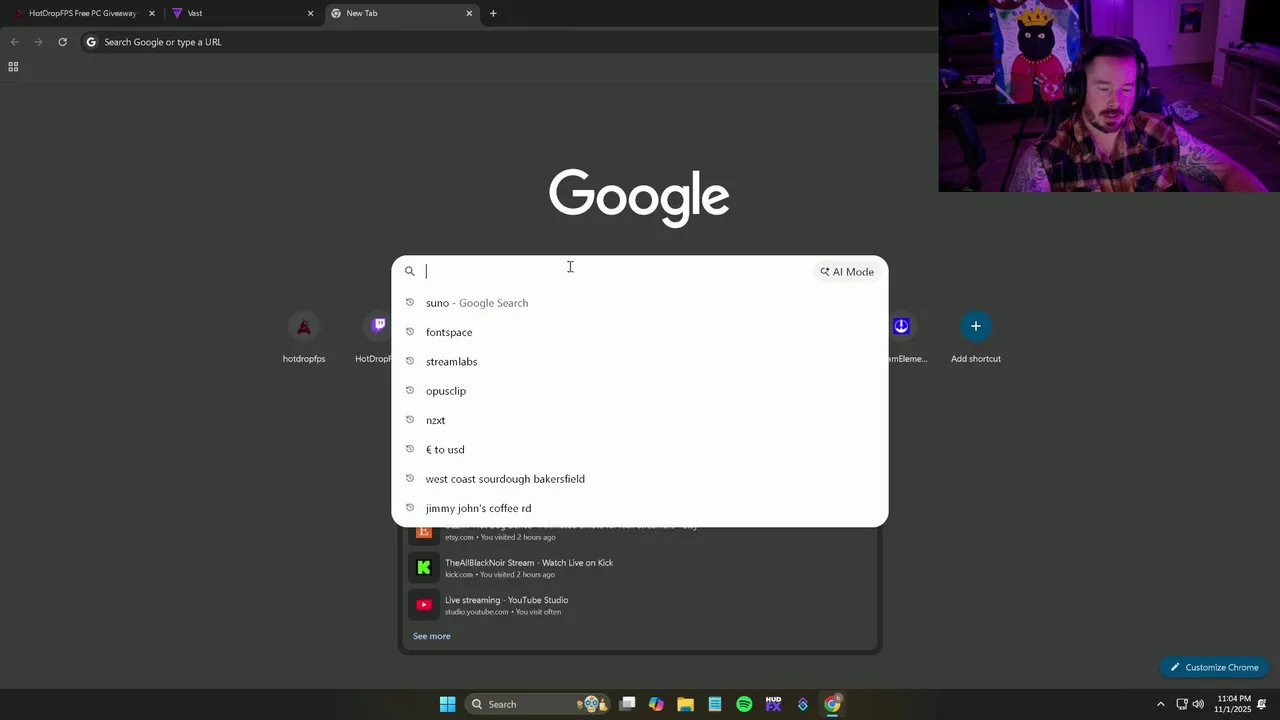Click See more under recent visits
This screenshot has width=1280, height=720.
[x=432, y=636]
